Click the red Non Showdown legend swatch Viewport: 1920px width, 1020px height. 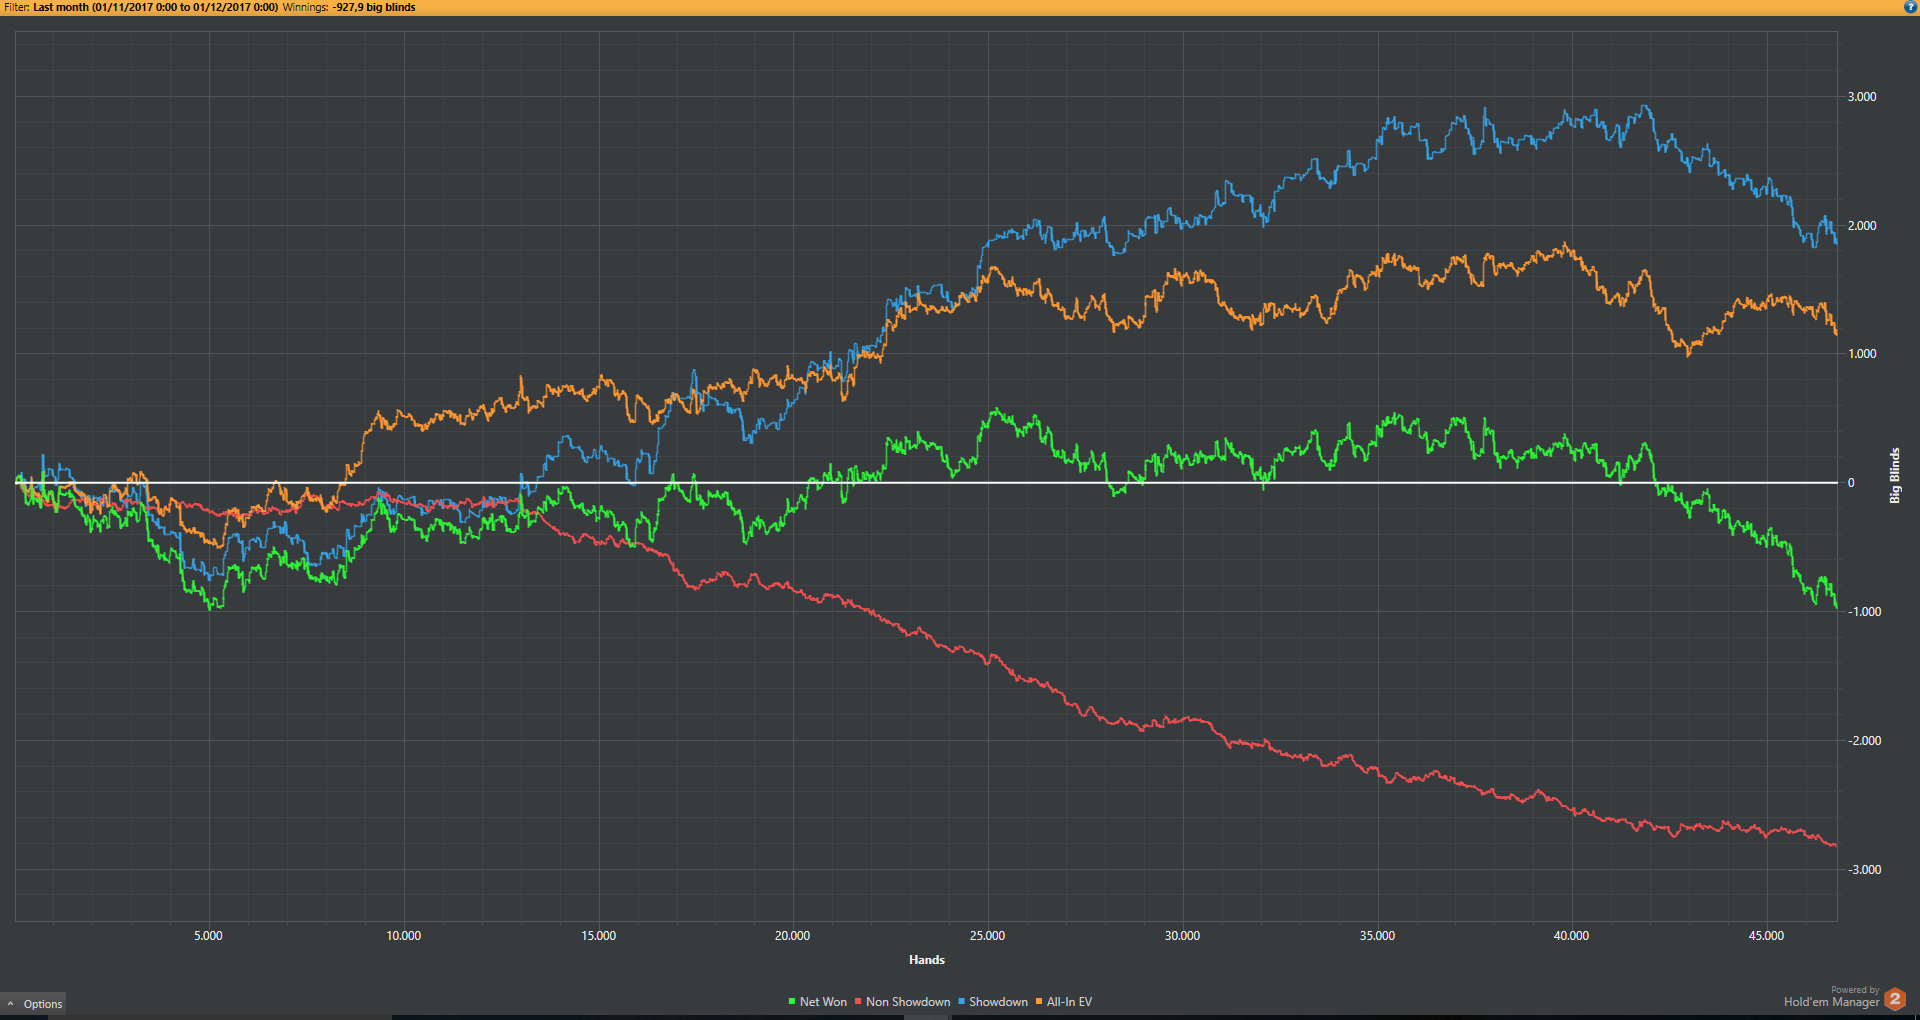(x=858, y=1002)
